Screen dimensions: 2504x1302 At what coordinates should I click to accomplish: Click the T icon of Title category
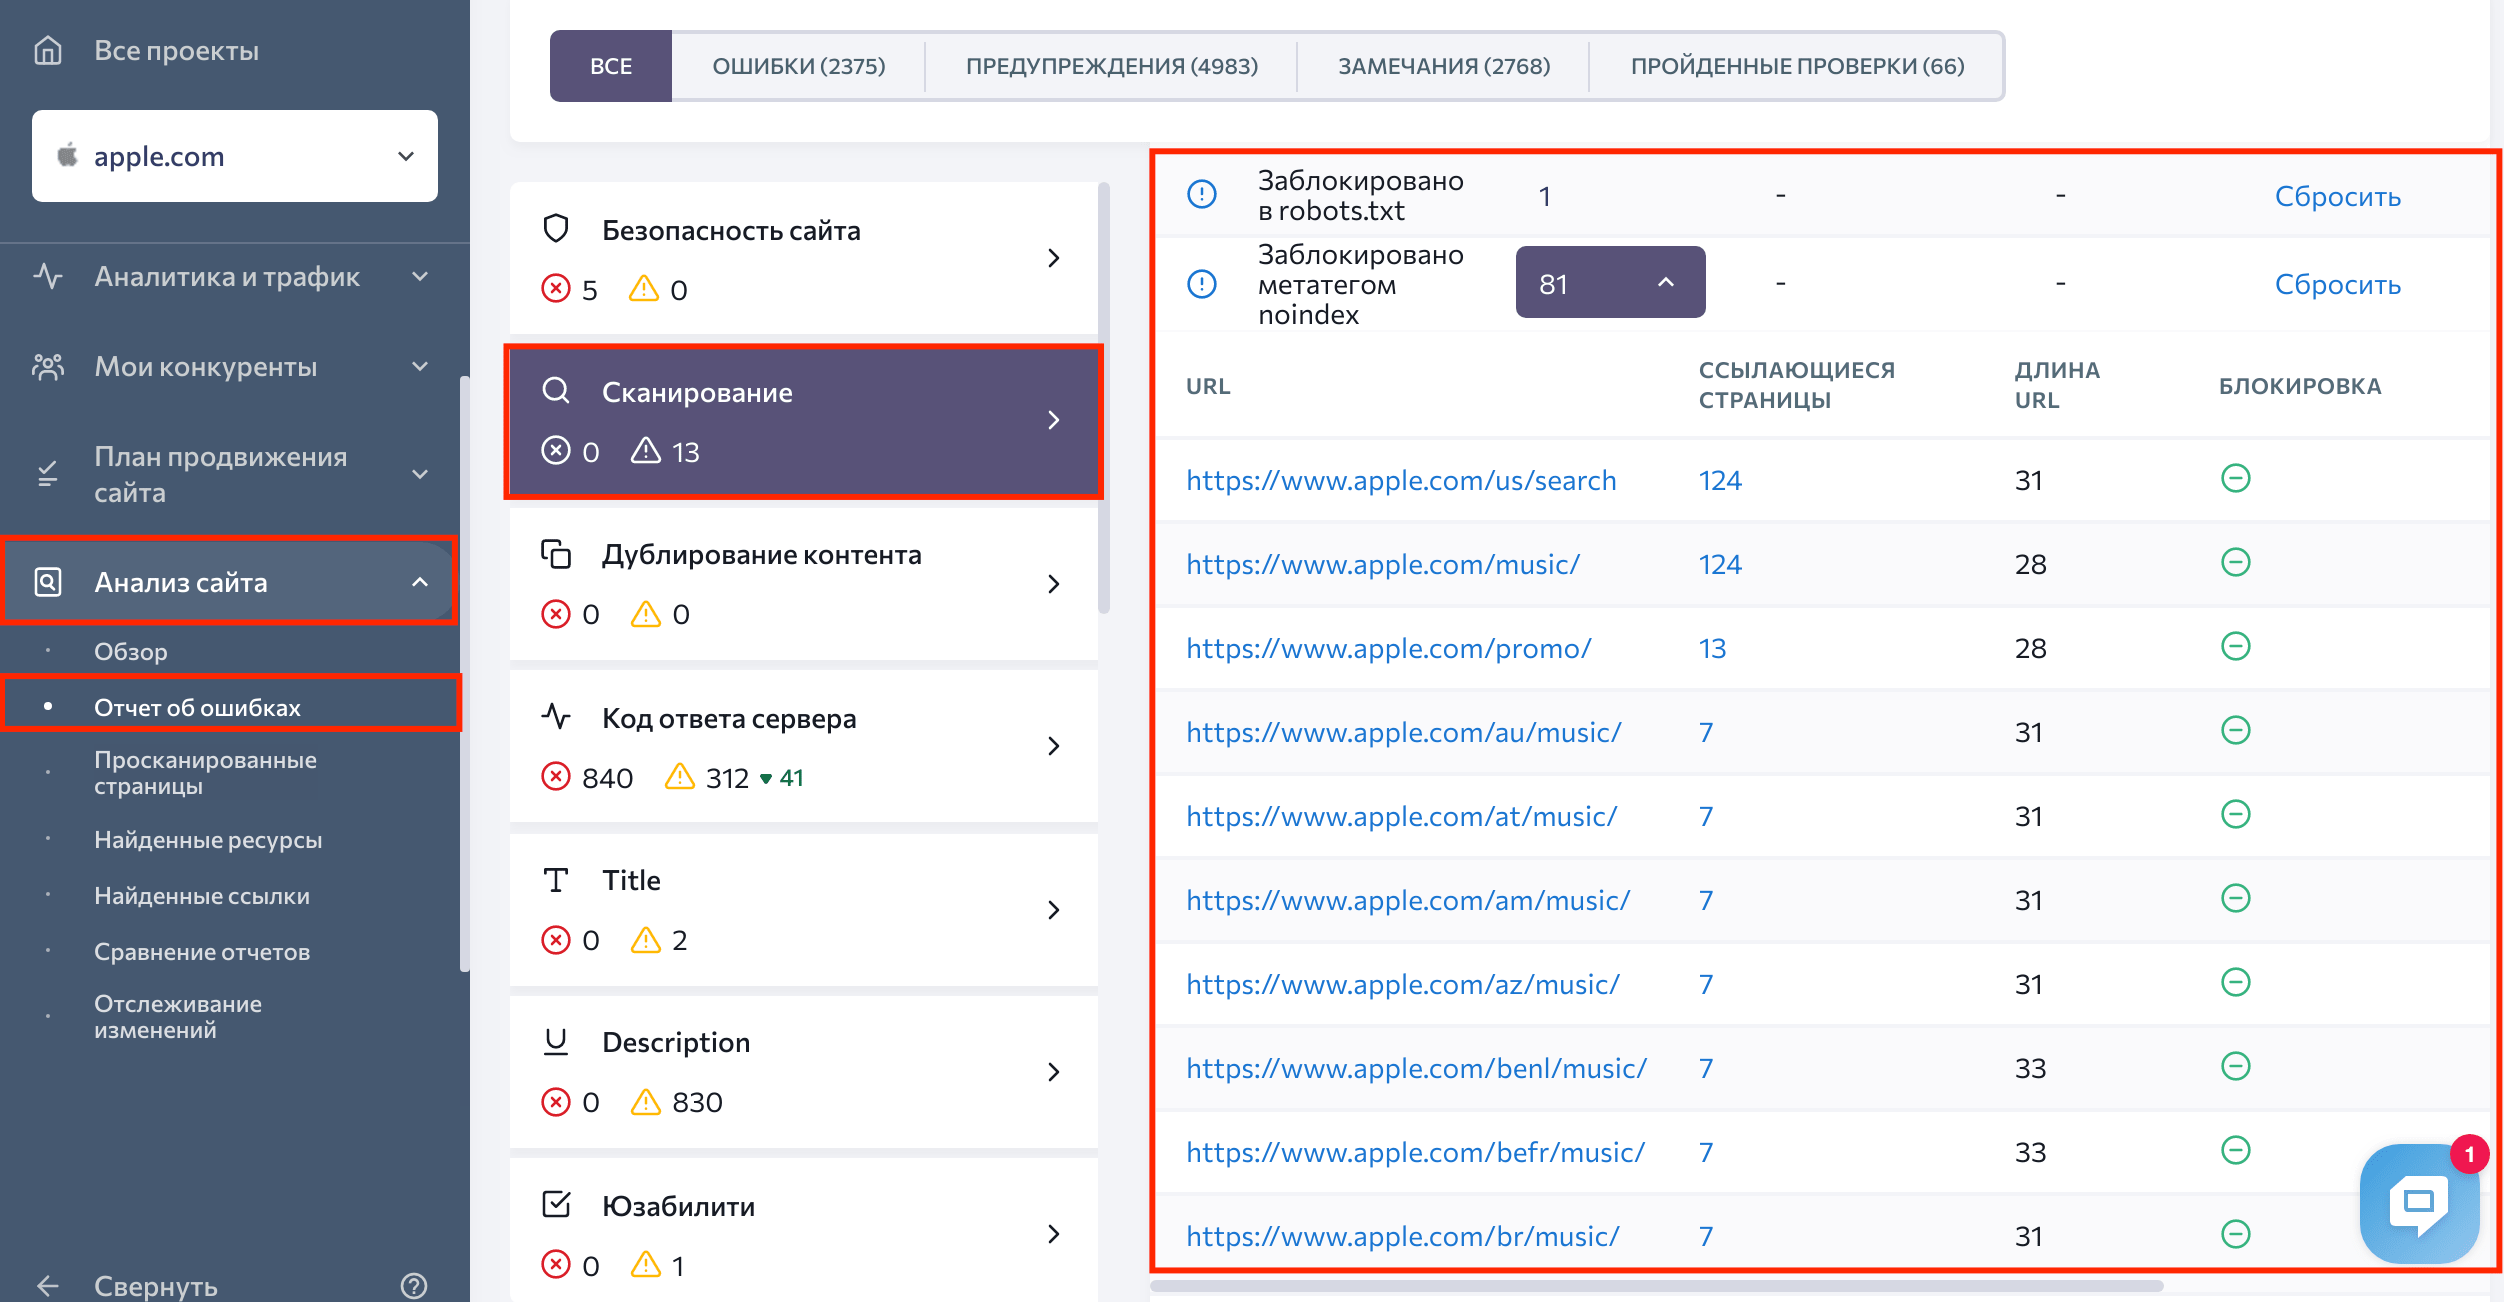click(556, 880)
